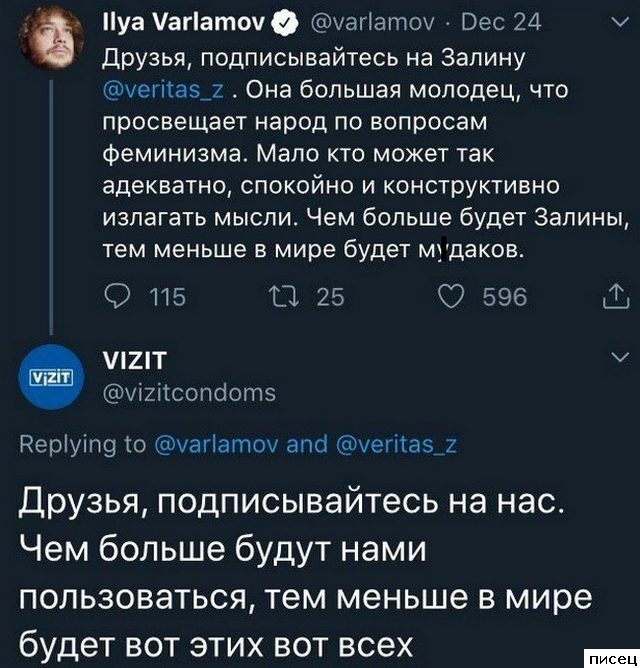The image size is (640, 668).
Task: Open the chevron menu on VIZIT's reply
Action: point(617,357)
